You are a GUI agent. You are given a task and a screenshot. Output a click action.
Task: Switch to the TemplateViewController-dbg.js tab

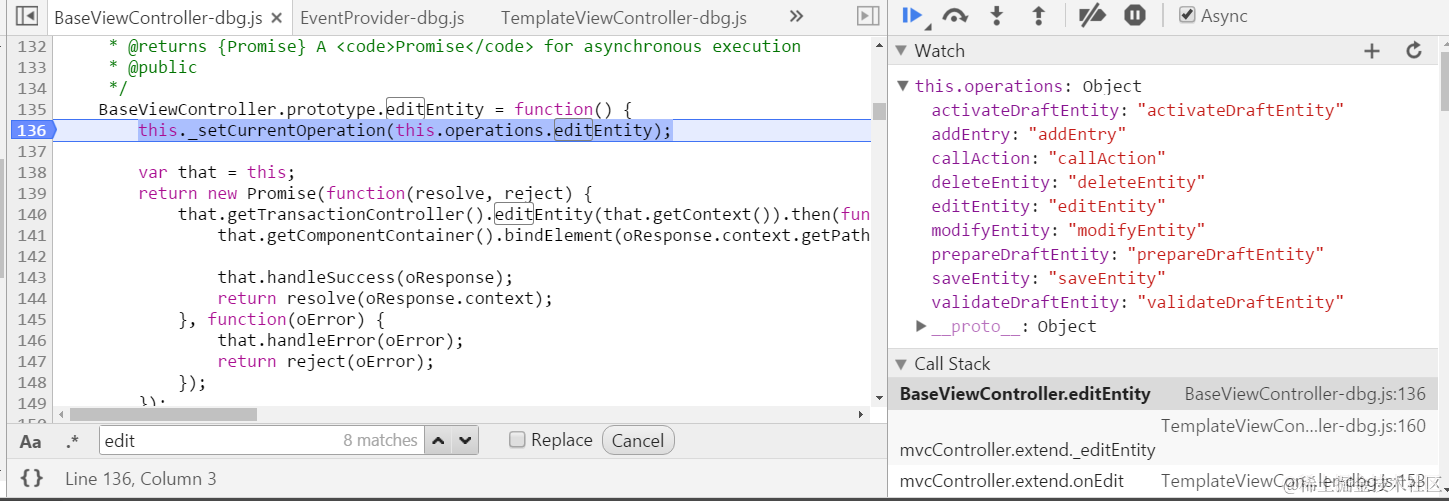(624, 17)
